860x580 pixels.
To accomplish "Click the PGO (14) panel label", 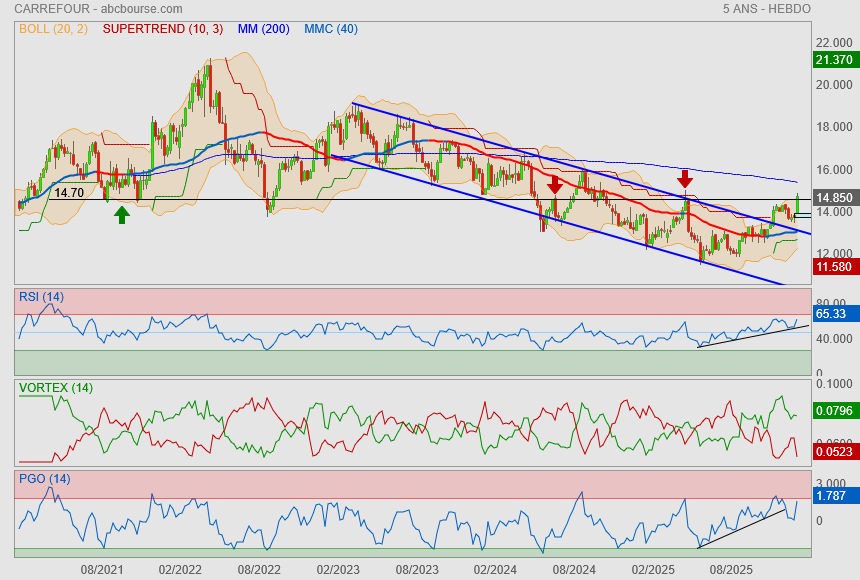I will point(45,479).
